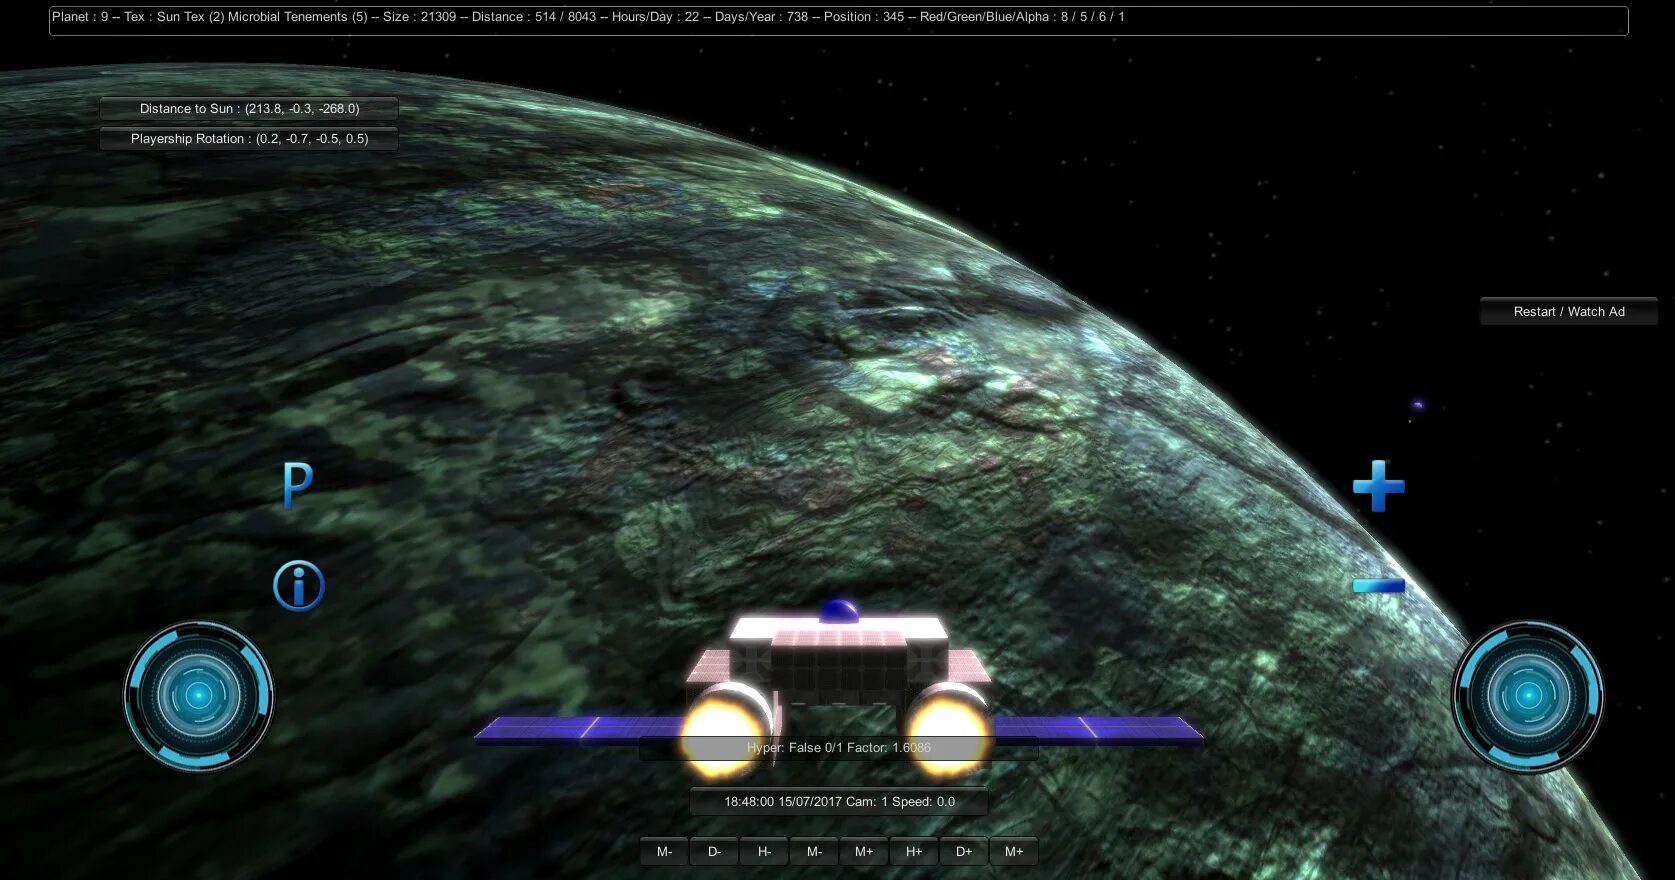Click the D+ time button
Viewport: 1675px width, 880px height.
tap(964, 852)
